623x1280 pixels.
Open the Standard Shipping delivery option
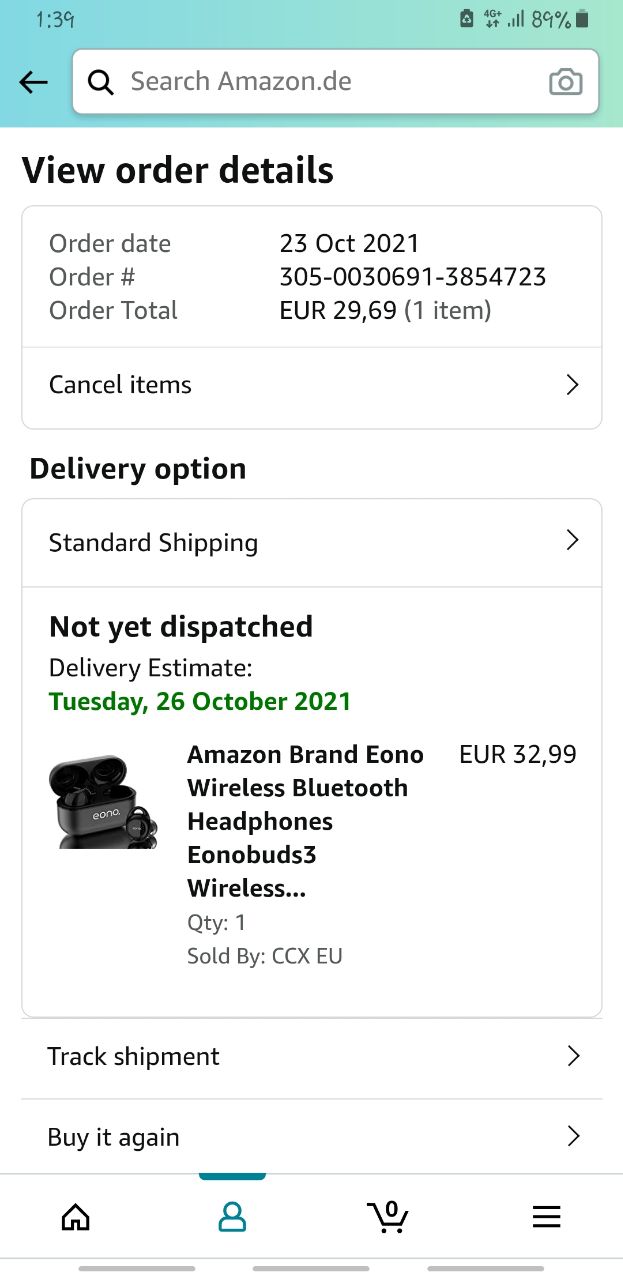[x=154, y=543]
